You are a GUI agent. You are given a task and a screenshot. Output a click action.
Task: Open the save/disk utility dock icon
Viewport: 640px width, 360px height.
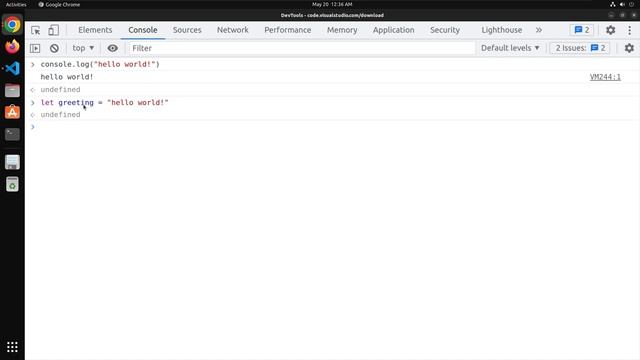tap(12, 162)
